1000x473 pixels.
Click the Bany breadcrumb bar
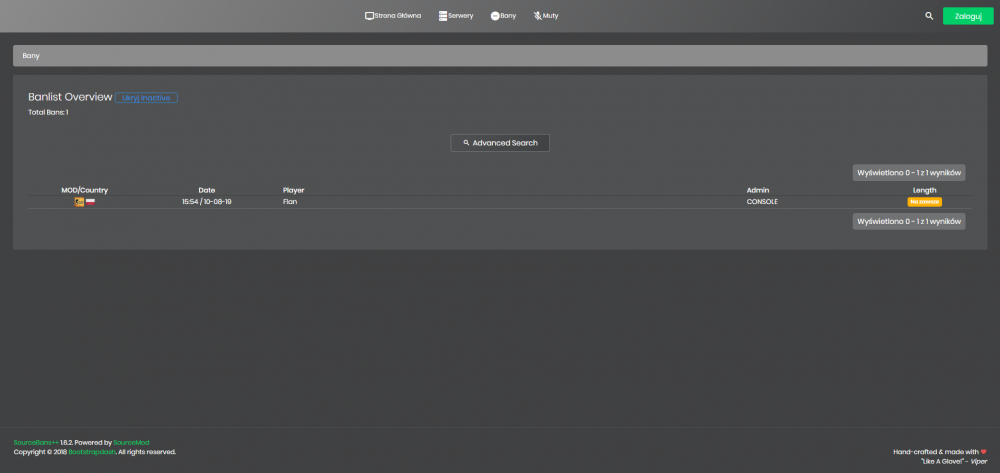(x=500, y=55)
